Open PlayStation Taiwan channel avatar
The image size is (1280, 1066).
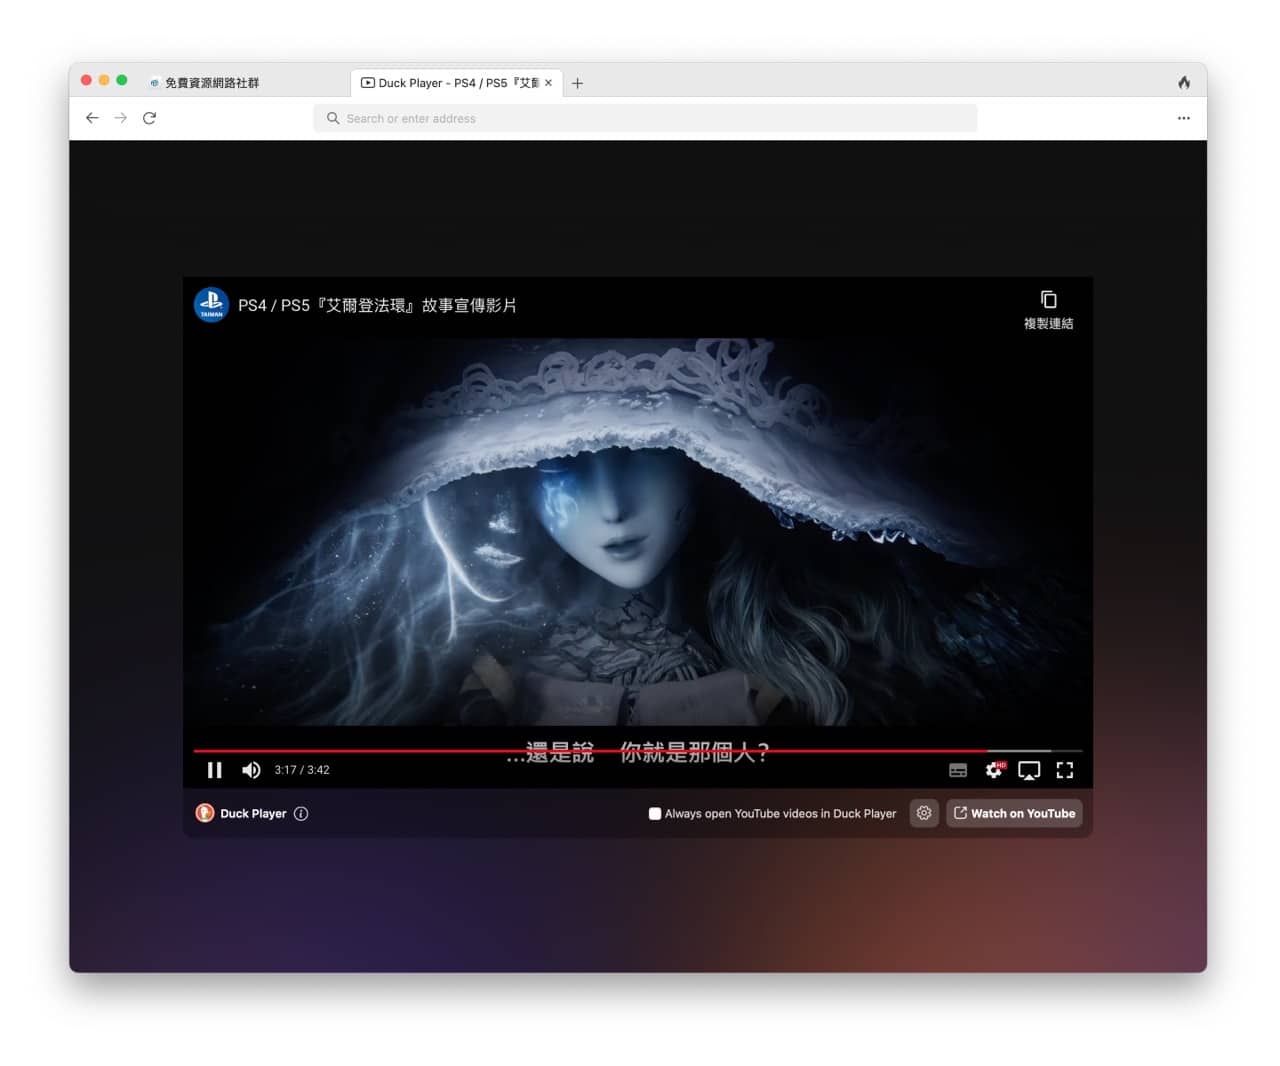pos(211,305)
